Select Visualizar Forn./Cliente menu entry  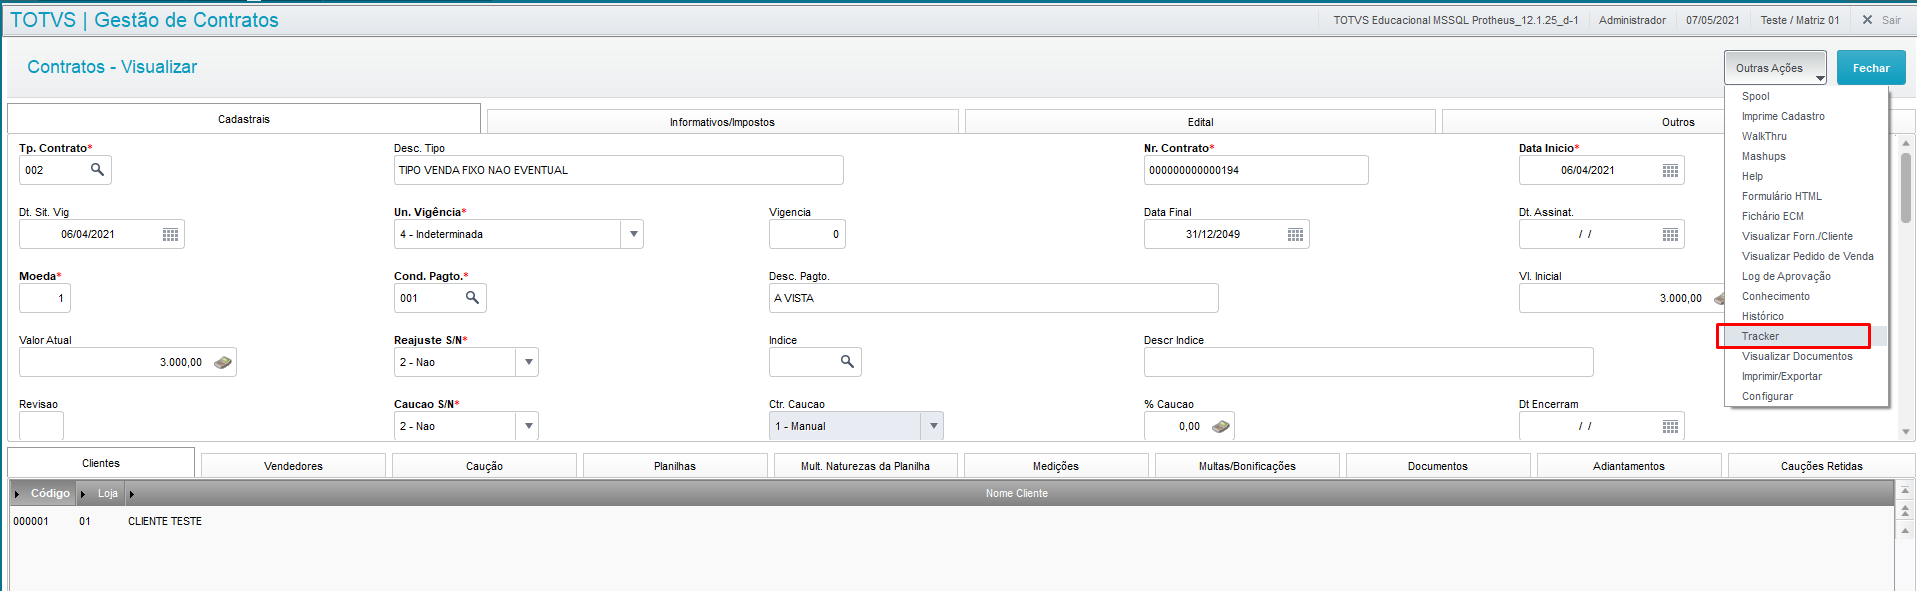tap(1806, 236)
